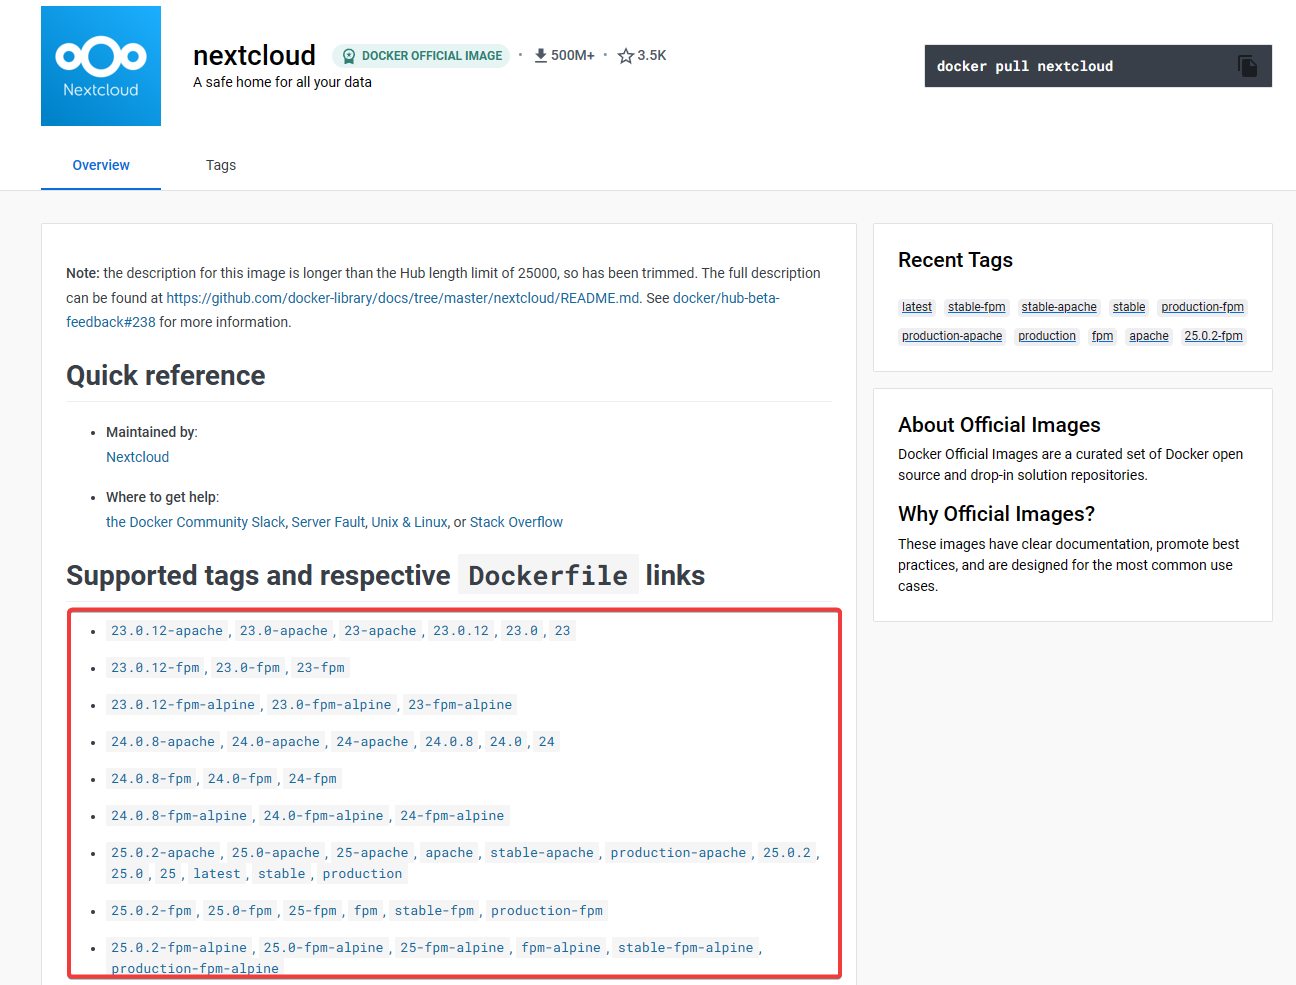Click the star rating icon
This screenshot has height=985, width=1296.
[626, 56]
